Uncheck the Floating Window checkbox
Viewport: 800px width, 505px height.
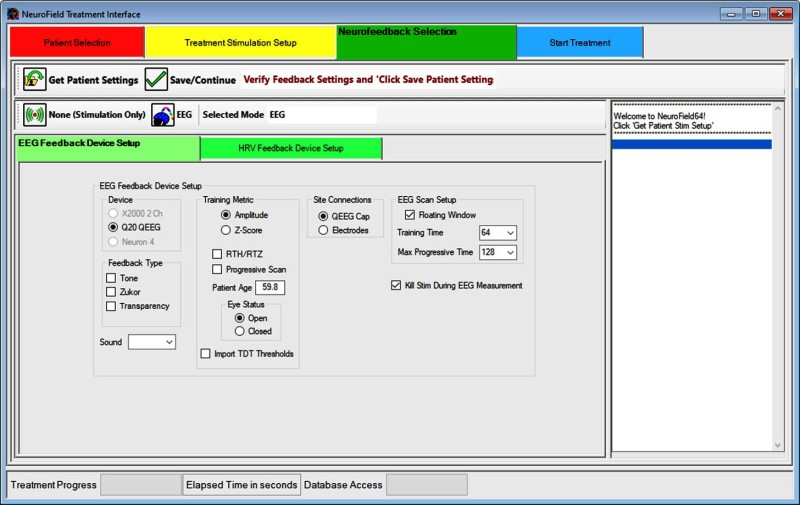pos(410,214)
